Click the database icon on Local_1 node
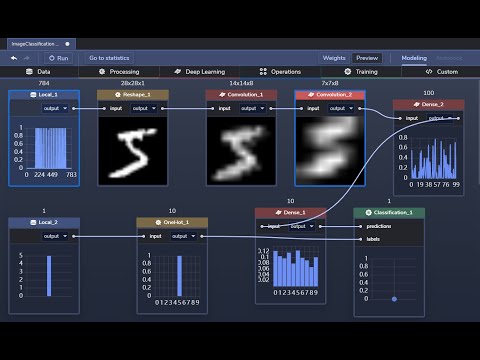The height and width of the screenshot is (360, 480). click(x=33, y=95)
